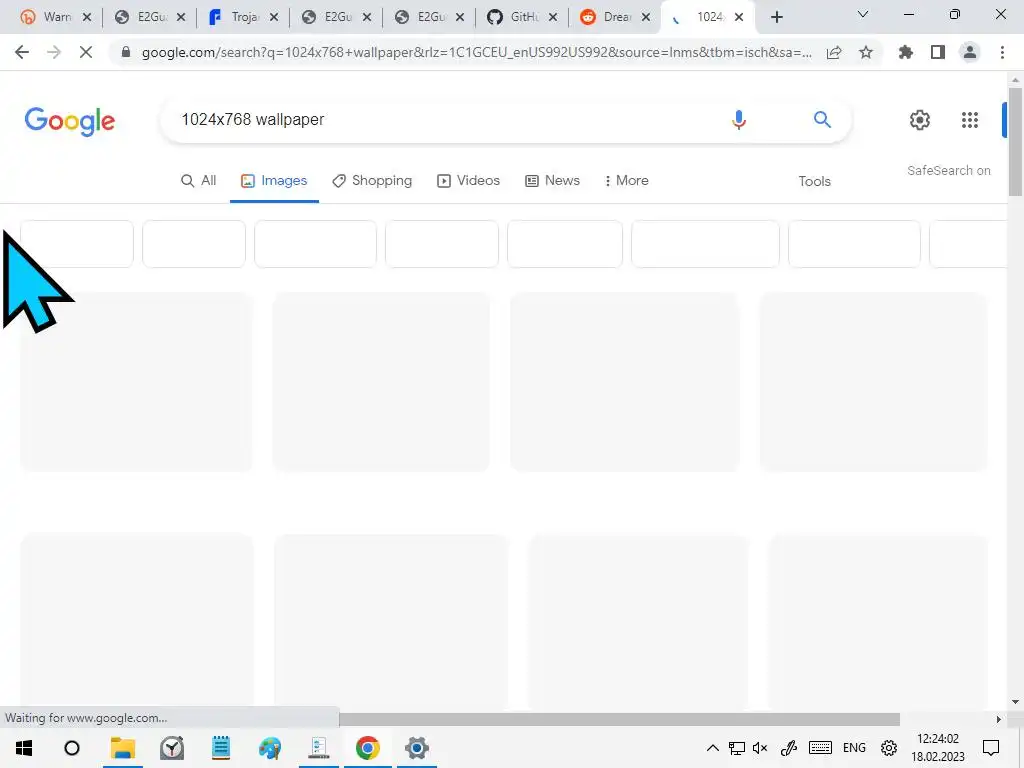Stop loading the page with the X button
This screenshot has height=768, width=1024.
86,52
